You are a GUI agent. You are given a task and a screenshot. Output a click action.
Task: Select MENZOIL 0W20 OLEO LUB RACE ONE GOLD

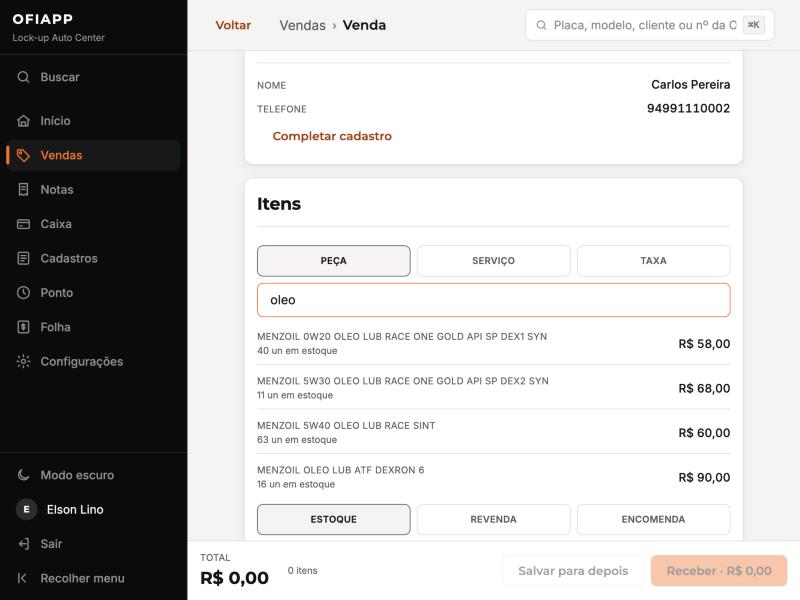coord(493,343)
